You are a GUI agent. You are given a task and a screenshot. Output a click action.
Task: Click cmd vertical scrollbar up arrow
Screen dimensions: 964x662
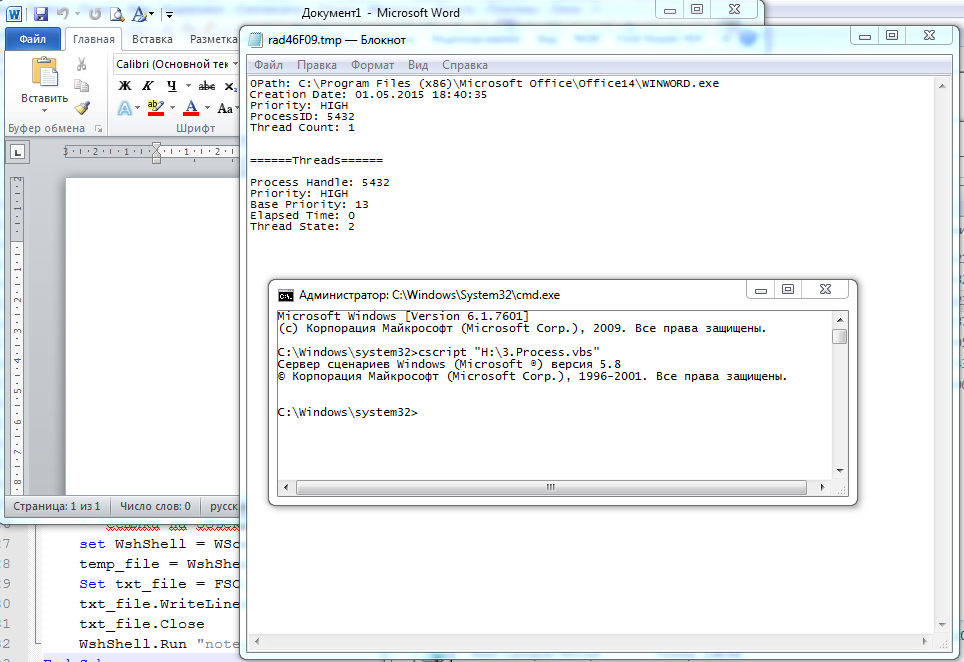[x=840, y=320]
